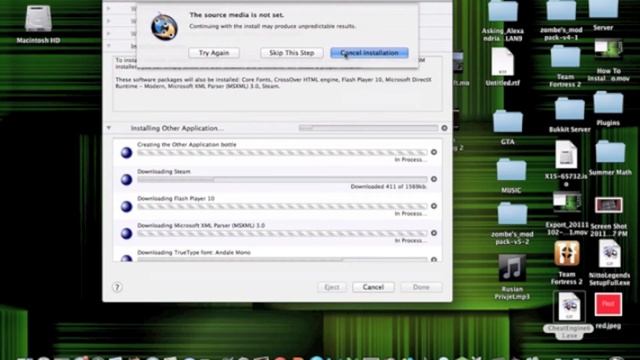Click the orb icon beside Downloading Steam
Image resolution: width=640 pixels, height=360 pixels.
(127, 179)
